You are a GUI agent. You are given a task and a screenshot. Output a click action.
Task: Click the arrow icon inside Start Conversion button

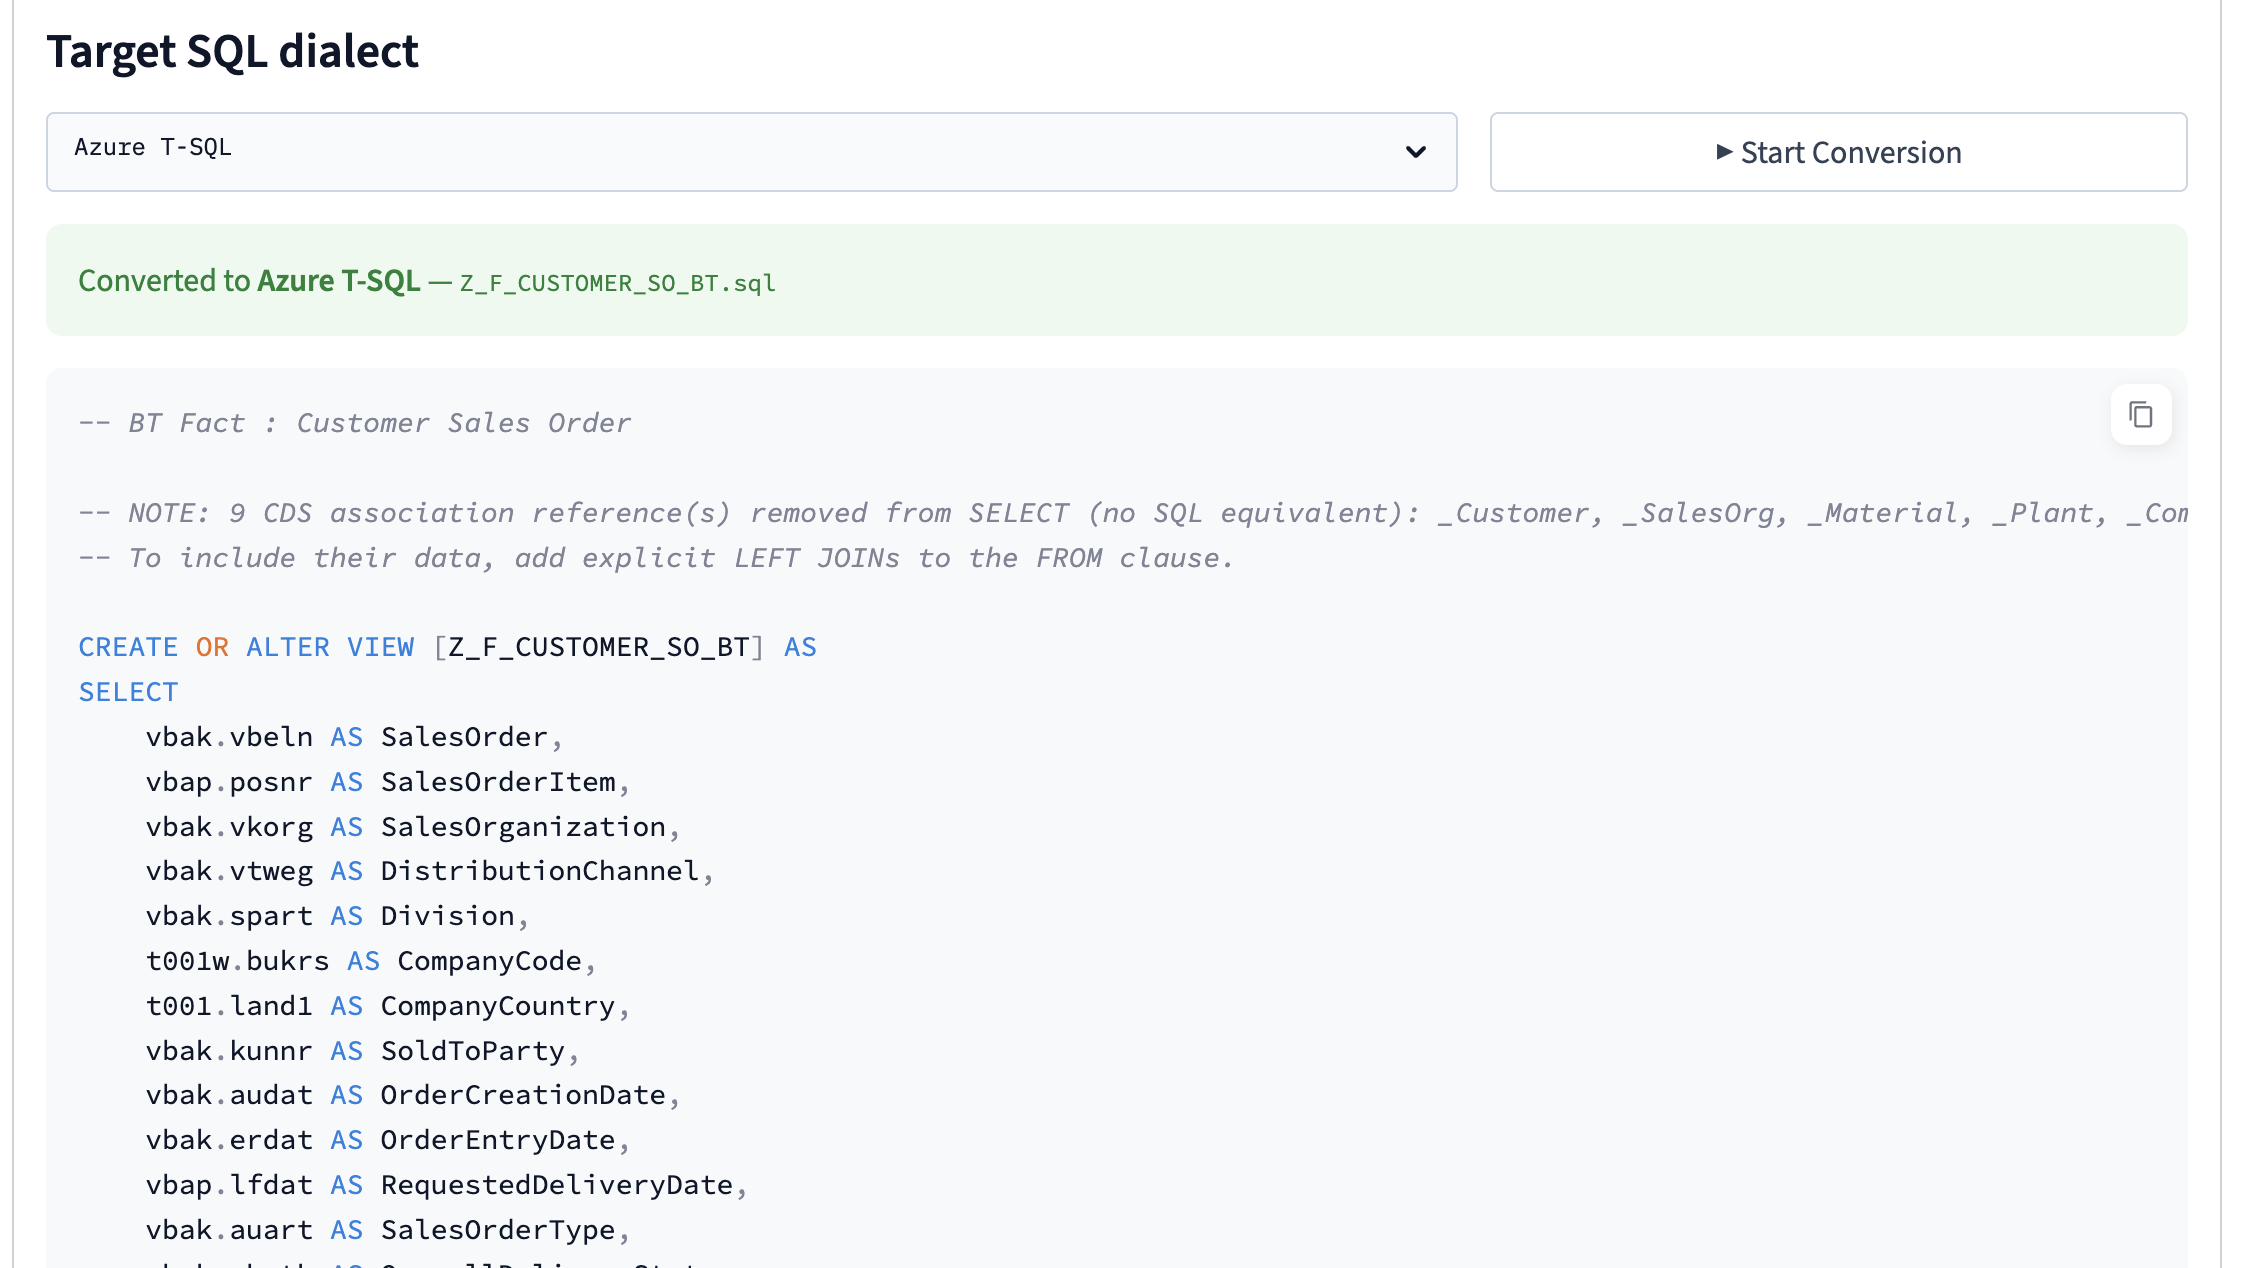point(1726,152)
